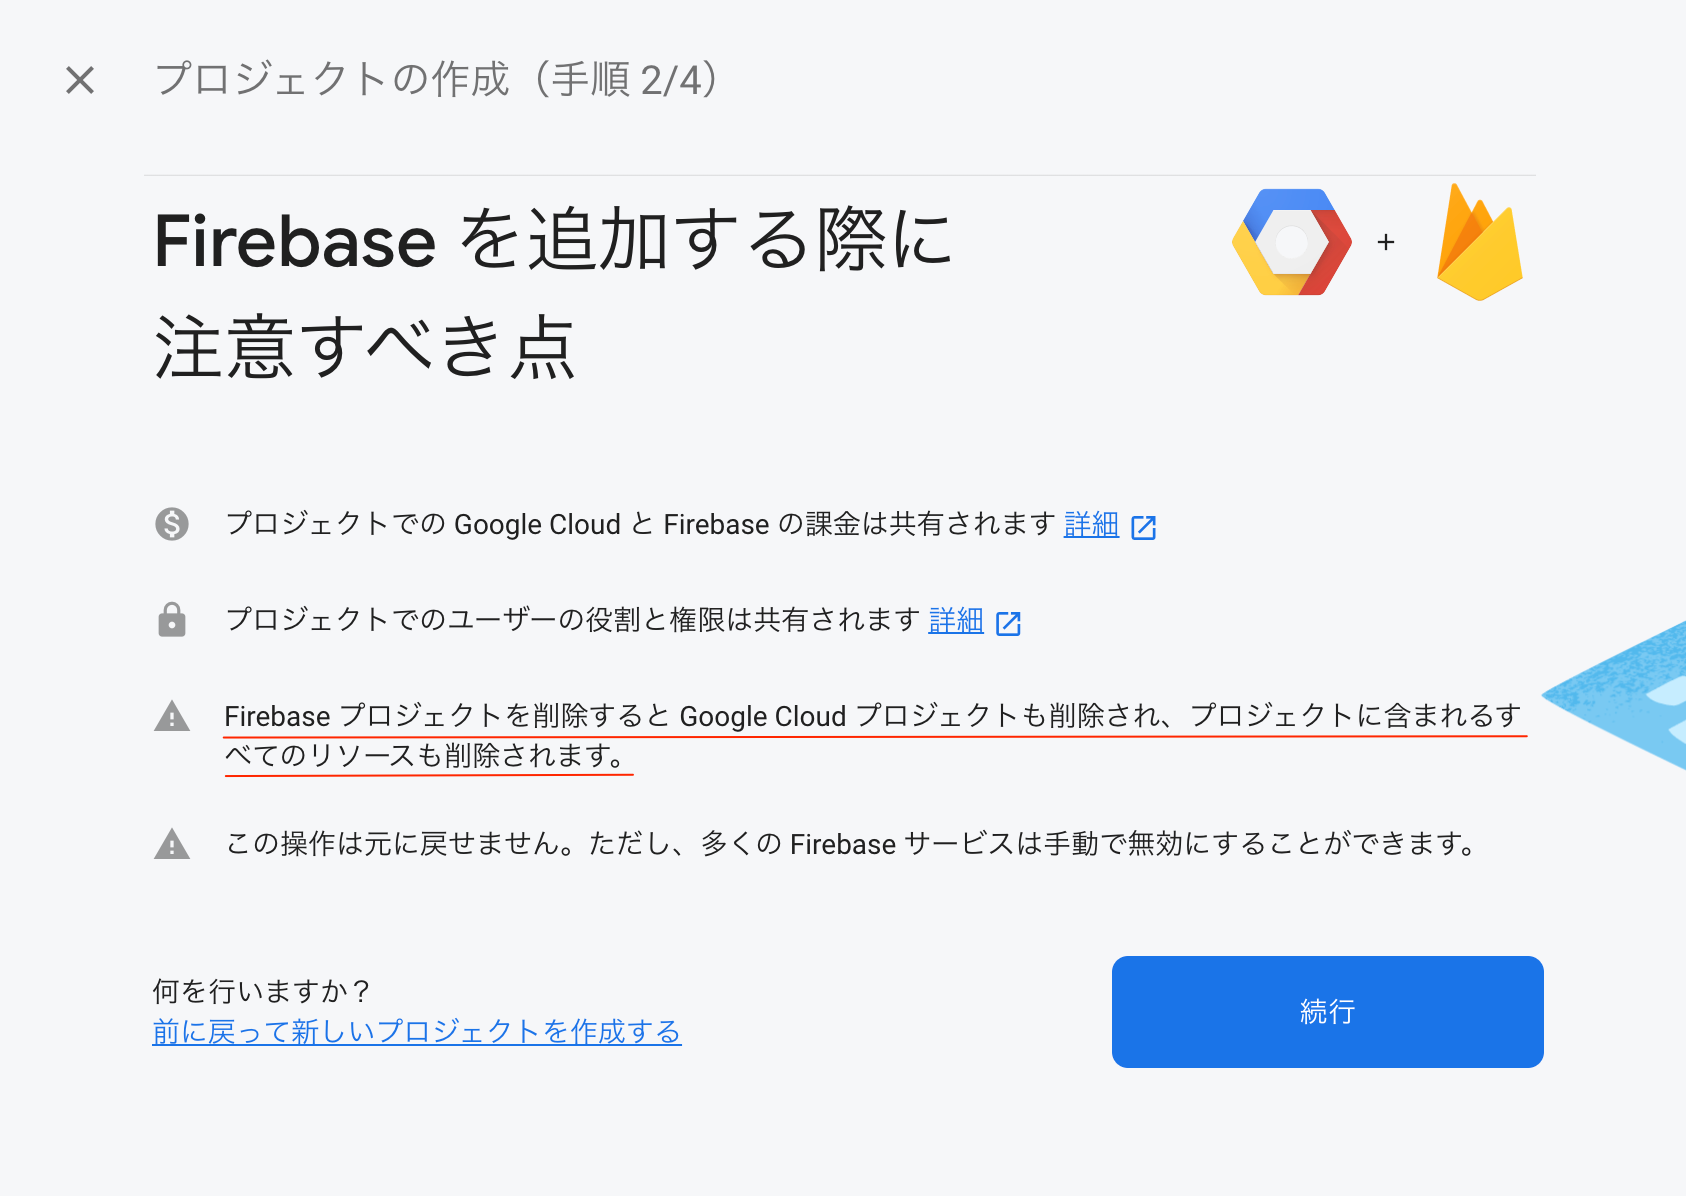
Task: Close the project creation dialog with X
Action: point(79,80)
